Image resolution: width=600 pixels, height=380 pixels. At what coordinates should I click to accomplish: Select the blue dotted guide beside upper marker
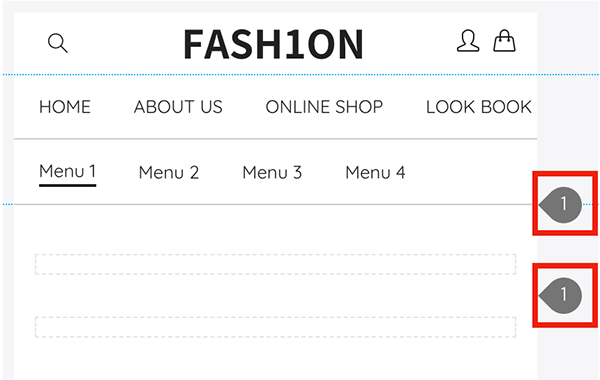pos(590,205)
